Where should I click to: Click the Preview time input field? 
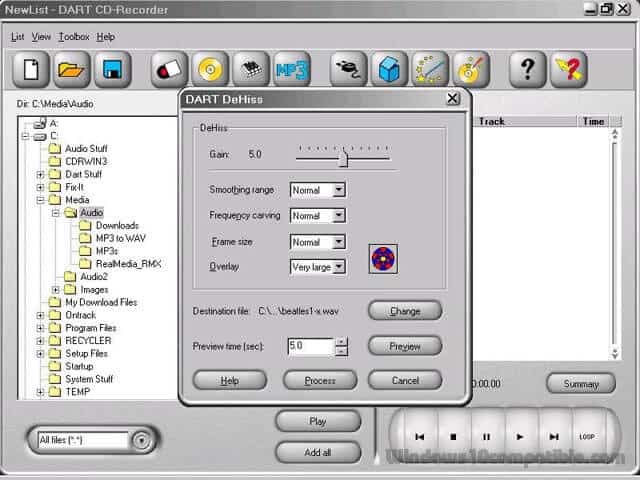click(x=309, y=346)
